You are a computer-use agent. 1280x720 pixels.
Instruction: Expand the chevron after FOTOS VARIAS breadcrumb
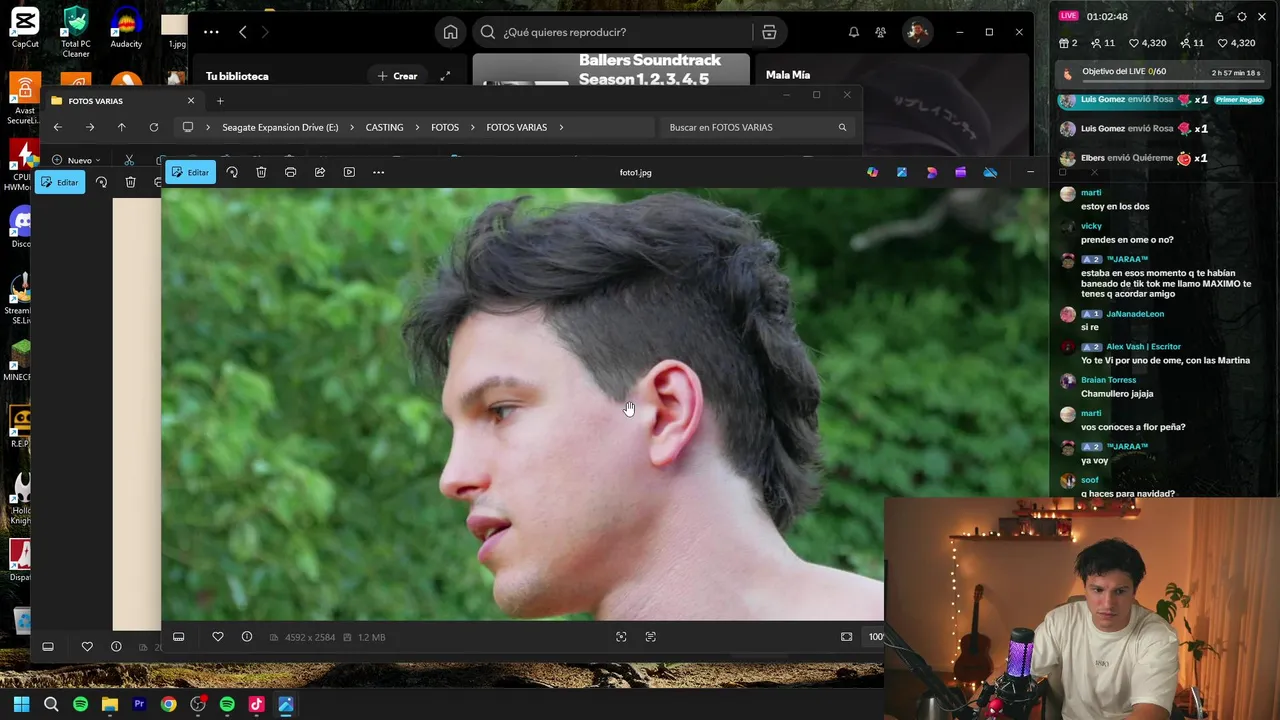click(562, 127)
